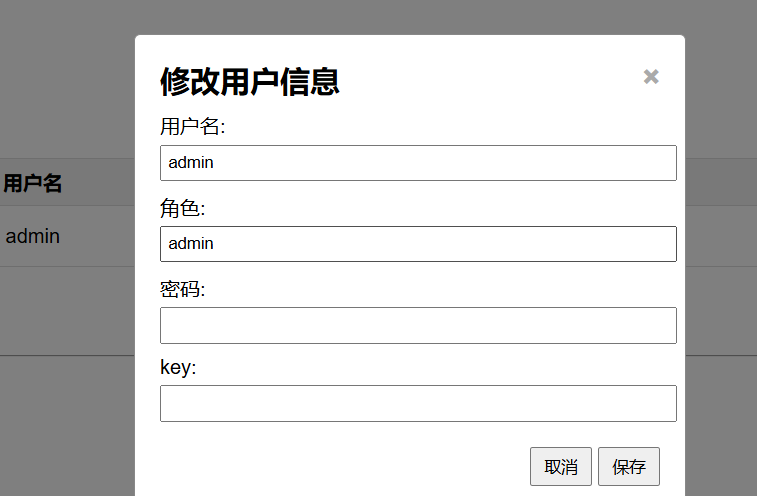Click the 用户名 input field containing admin

(418, 163)
